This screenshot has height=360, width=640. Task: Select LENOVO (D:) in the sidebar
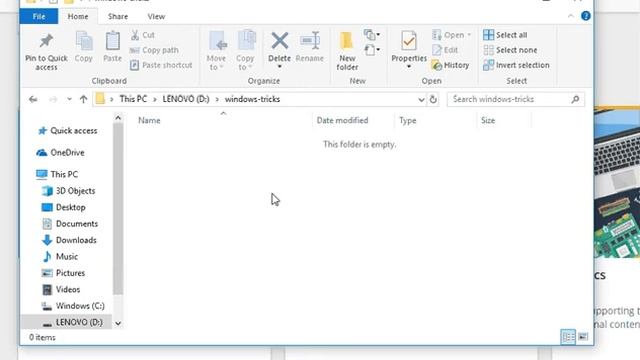[66, 322]
